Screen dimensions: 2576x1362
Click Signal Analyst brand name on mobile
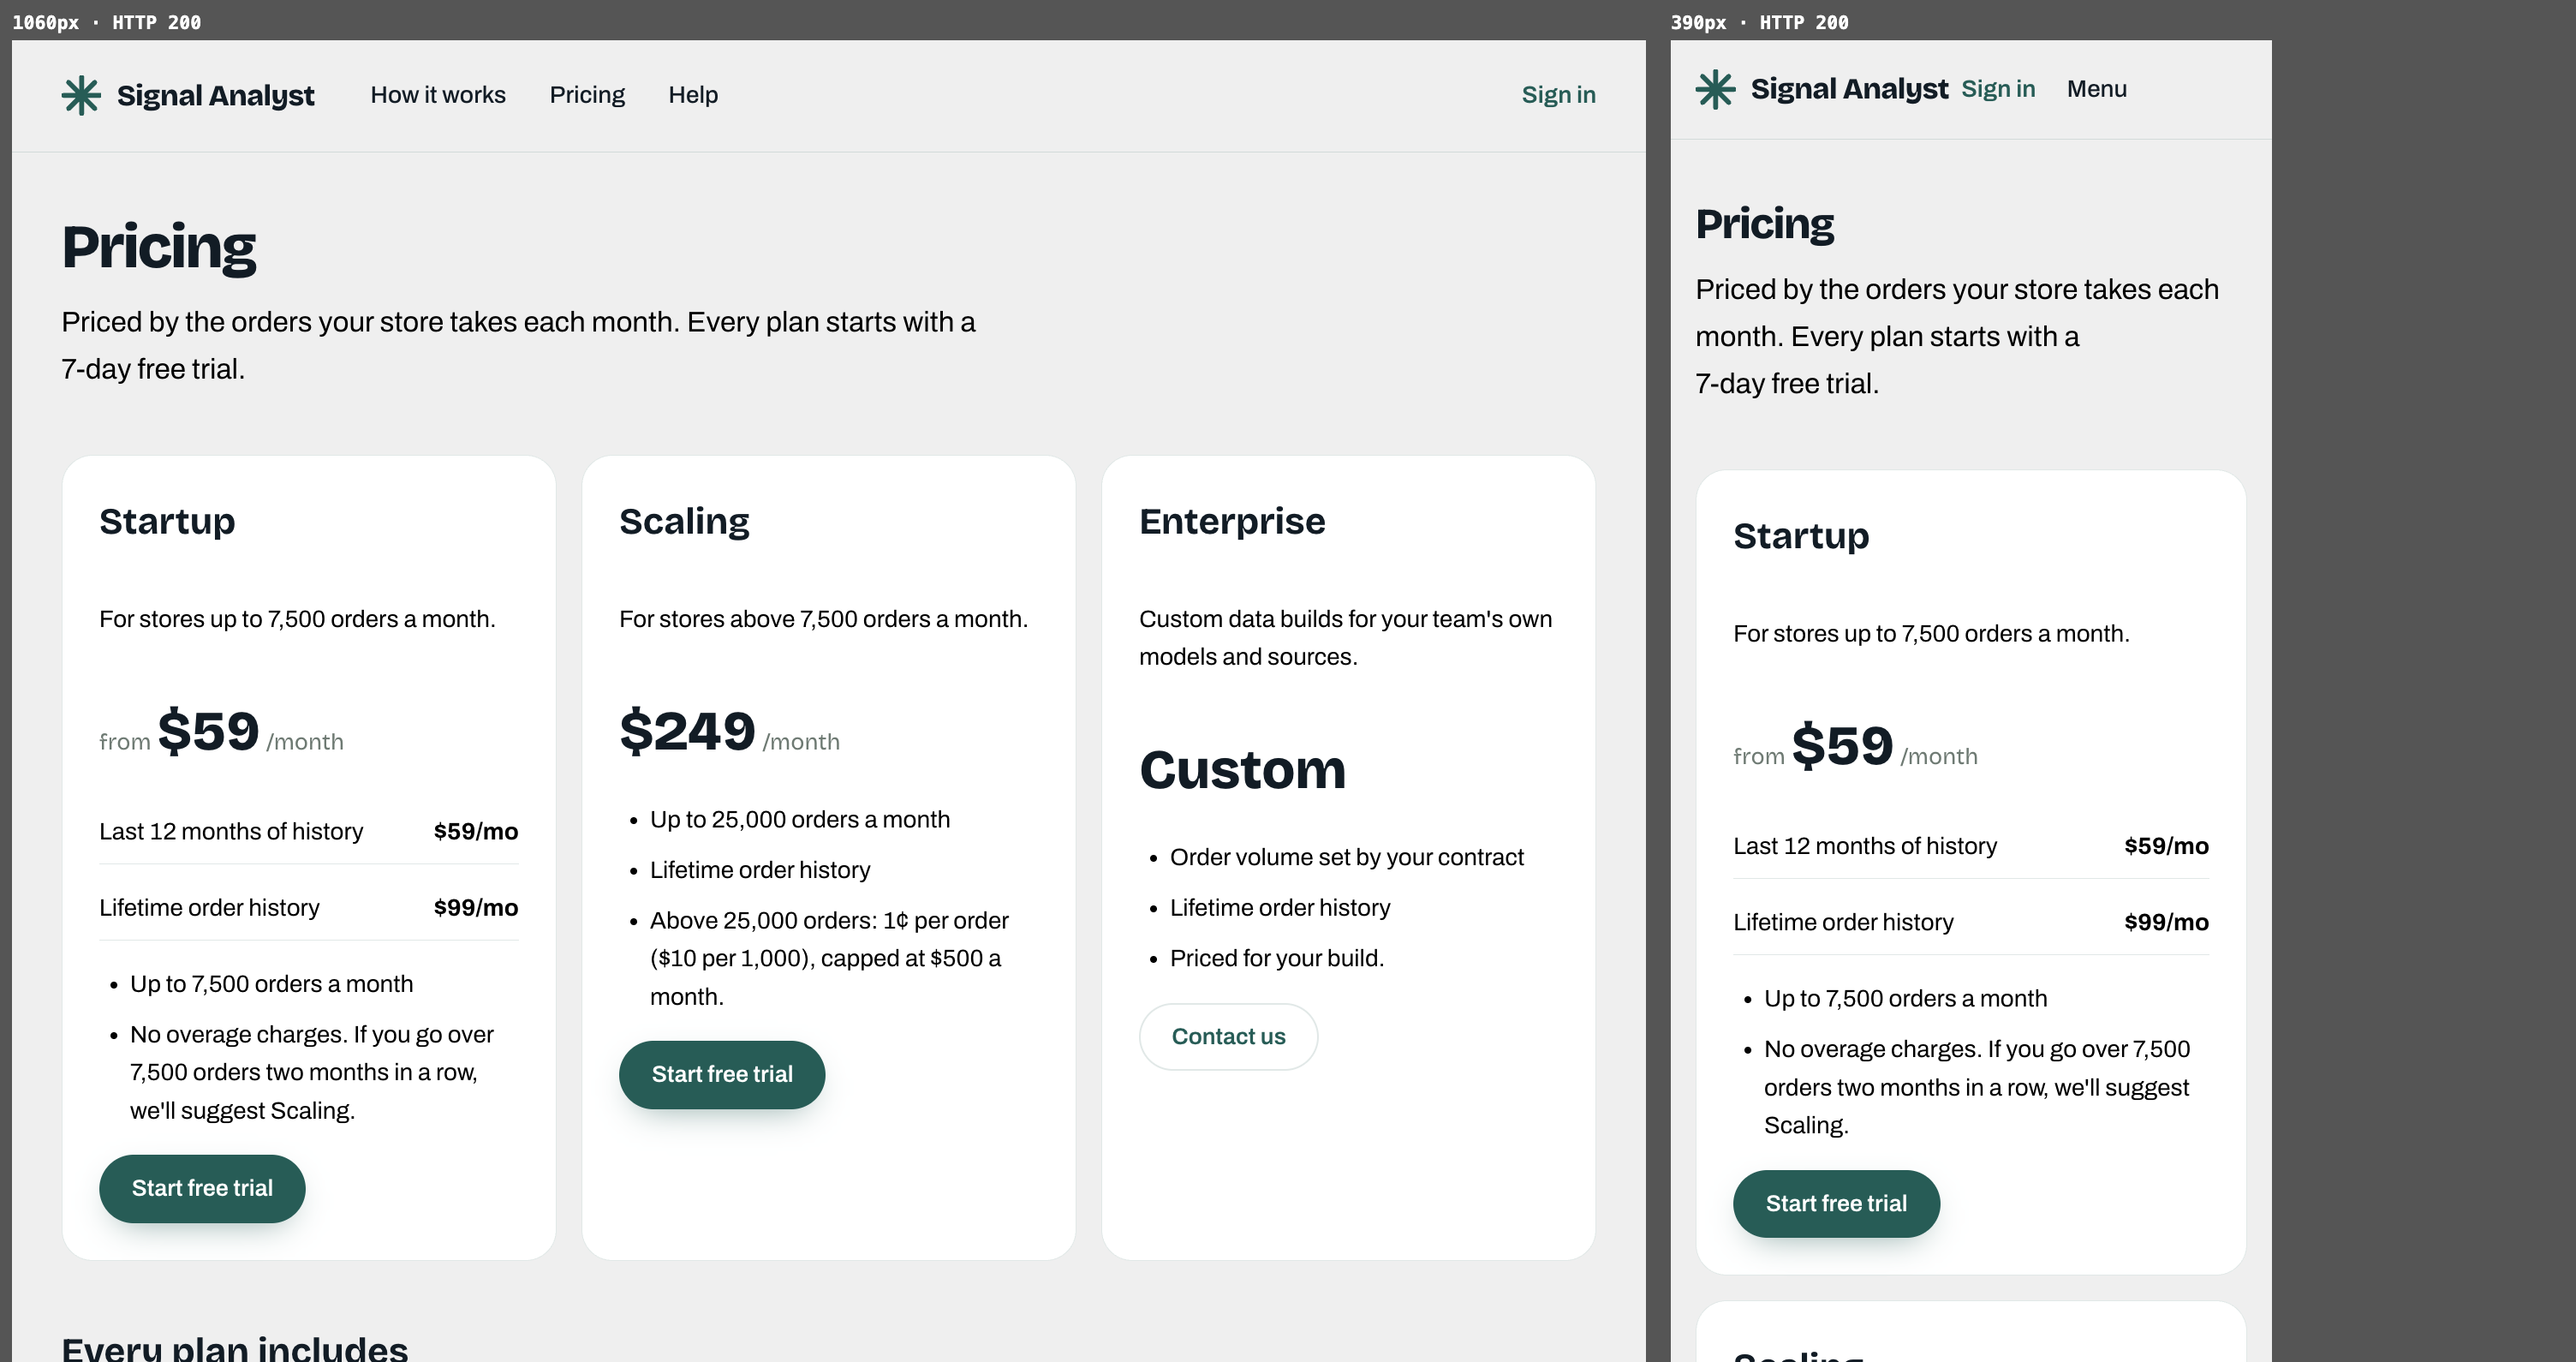tap(1849, 89)
